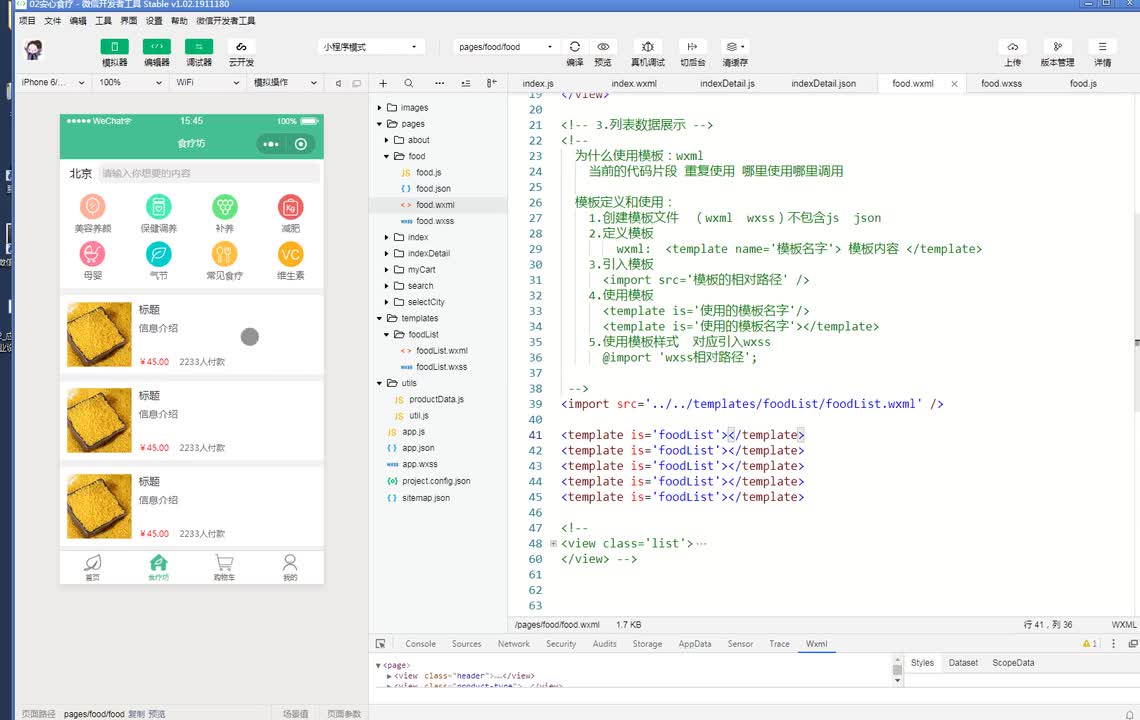The height and width of the screenshot is (720, 1140).
Task: Start 真机调试 real device debugging
Action: [x=647, y=47]
